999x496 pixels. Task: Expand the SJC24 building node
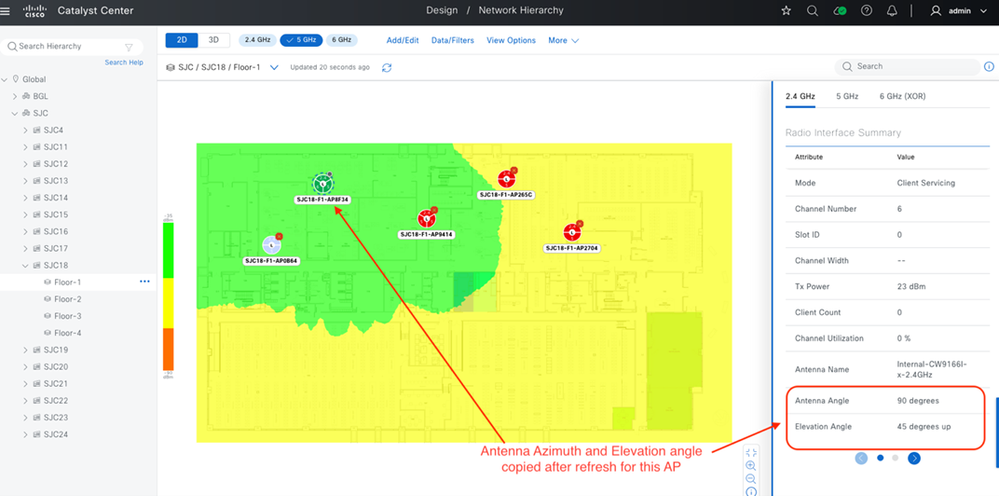(x=25, y=435)
